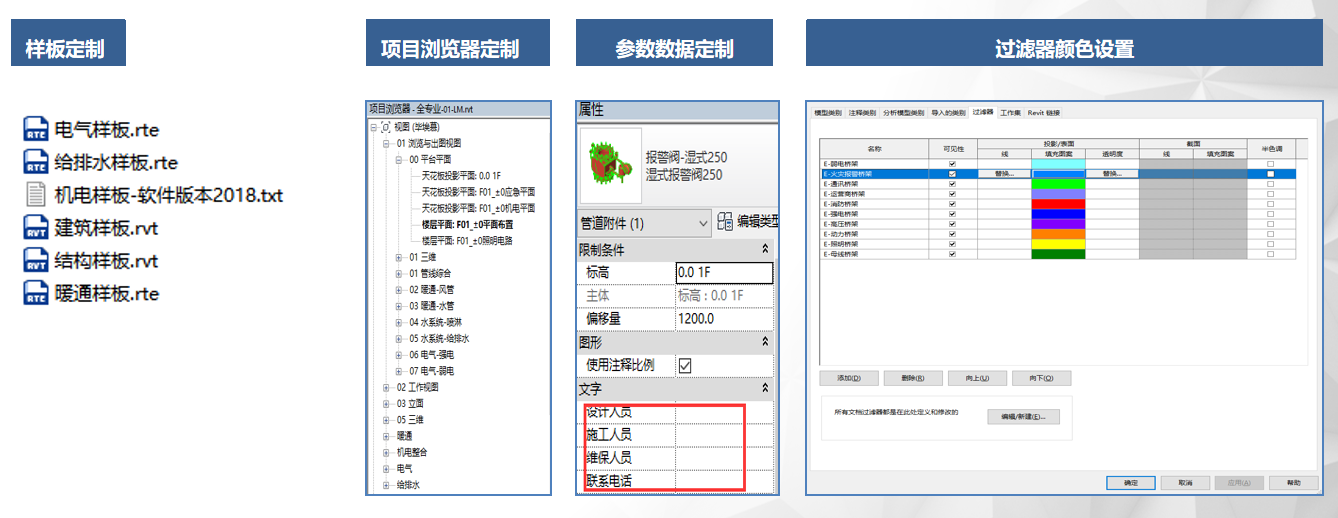Screen dimensions: 1338x518
Task: Expand the 02 工作视图 tree node
Action: tap(387, 387)
